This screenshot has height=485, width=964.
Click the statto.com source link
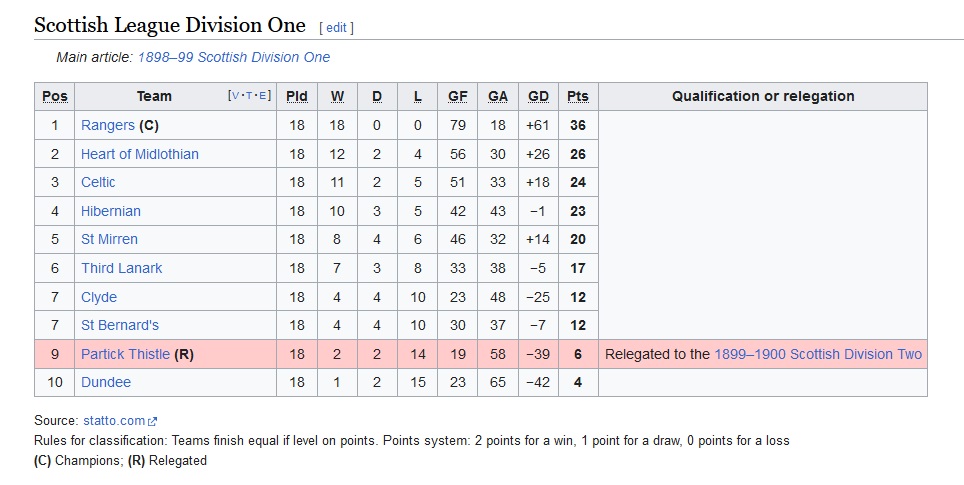[114, 421]
